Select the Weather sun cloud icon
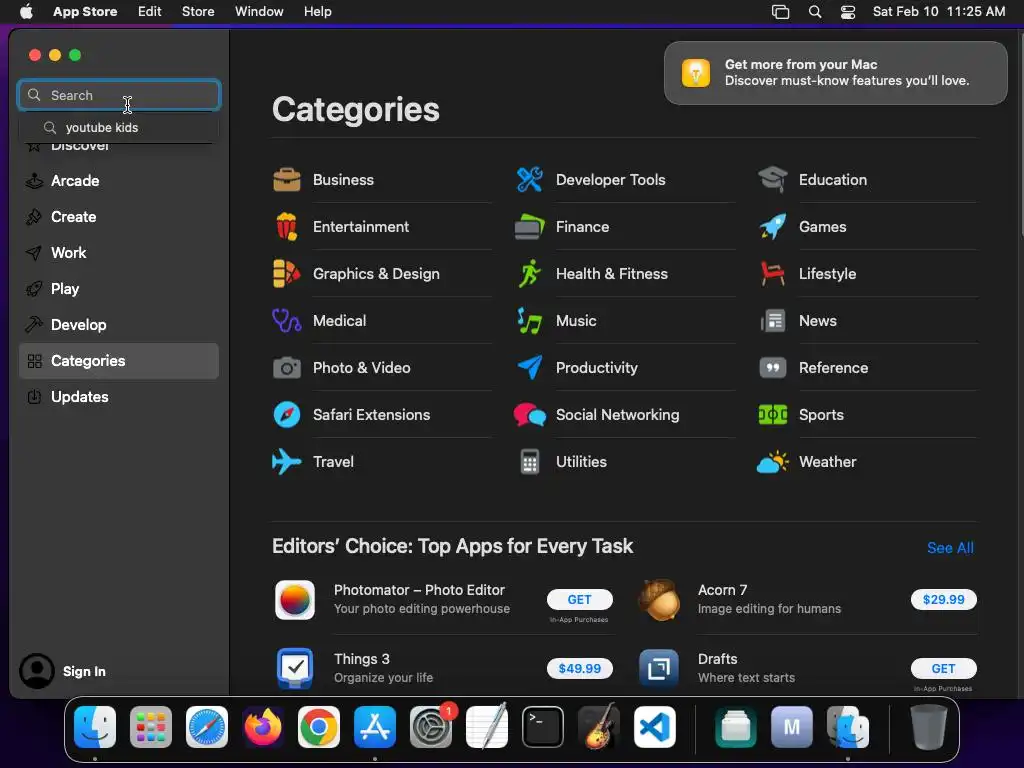The image size is (1024, 768). click(773, 462)
